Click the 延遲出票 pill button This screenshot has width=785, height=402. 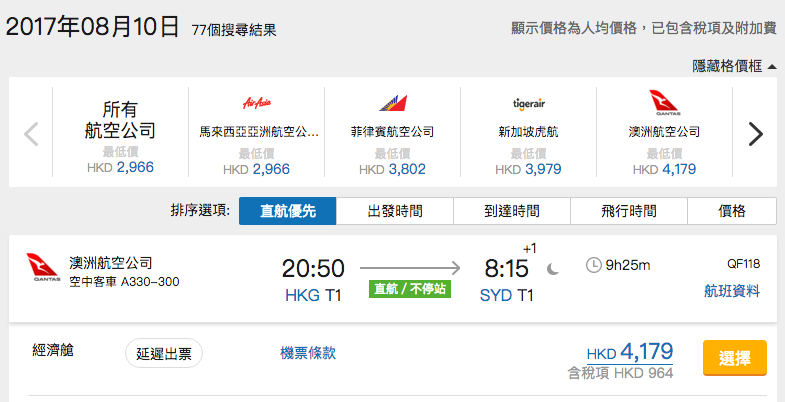click(164, 353)
